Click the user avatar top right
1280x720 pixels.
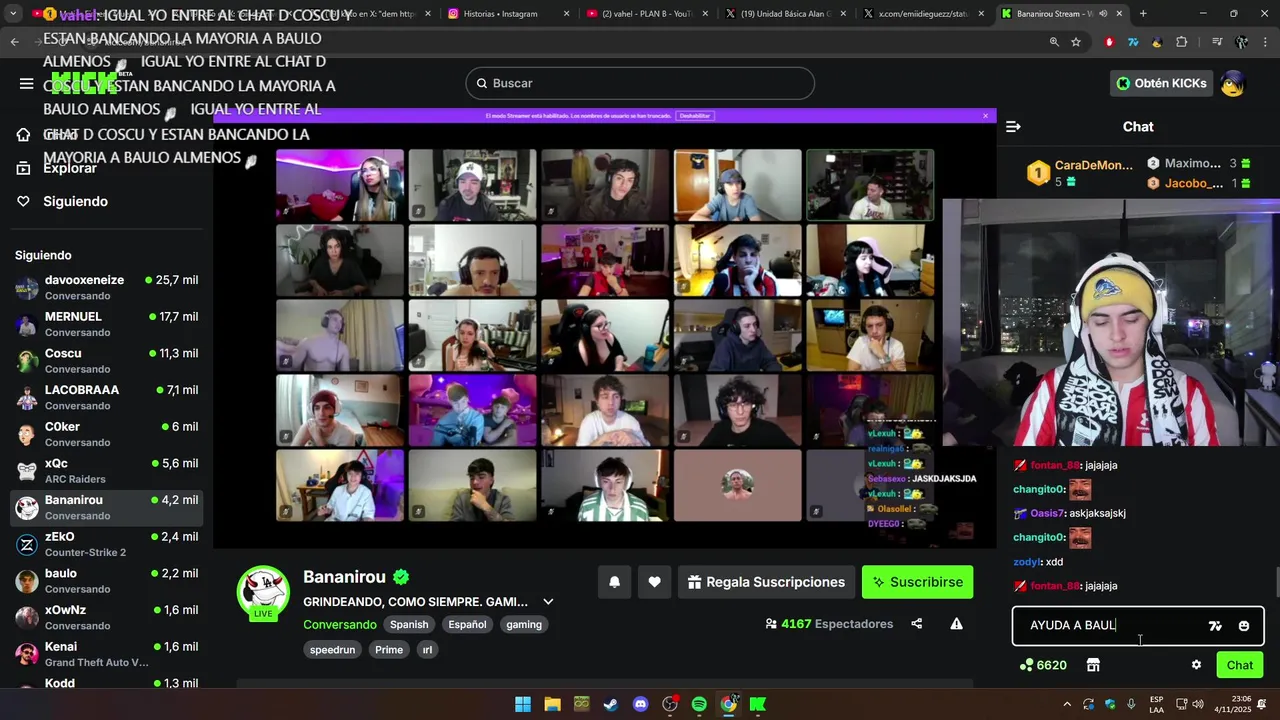[1232, 83]
